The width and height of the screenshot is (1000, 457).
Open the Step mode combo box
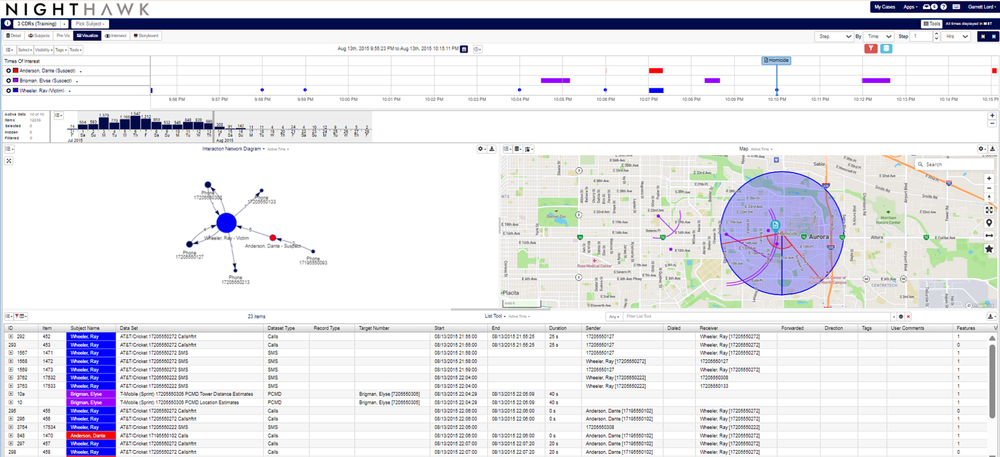(x=835, y=37)
